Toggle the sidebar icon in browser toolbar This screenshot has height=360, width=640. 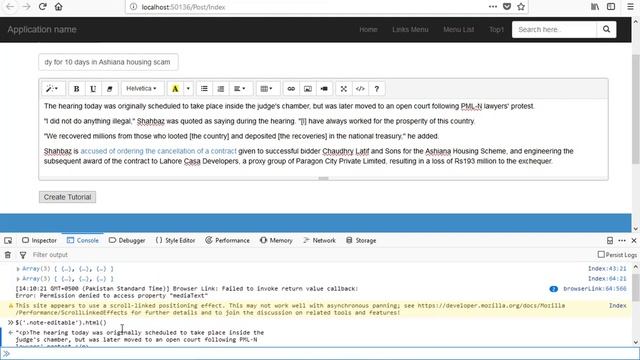tap(611, 7)
